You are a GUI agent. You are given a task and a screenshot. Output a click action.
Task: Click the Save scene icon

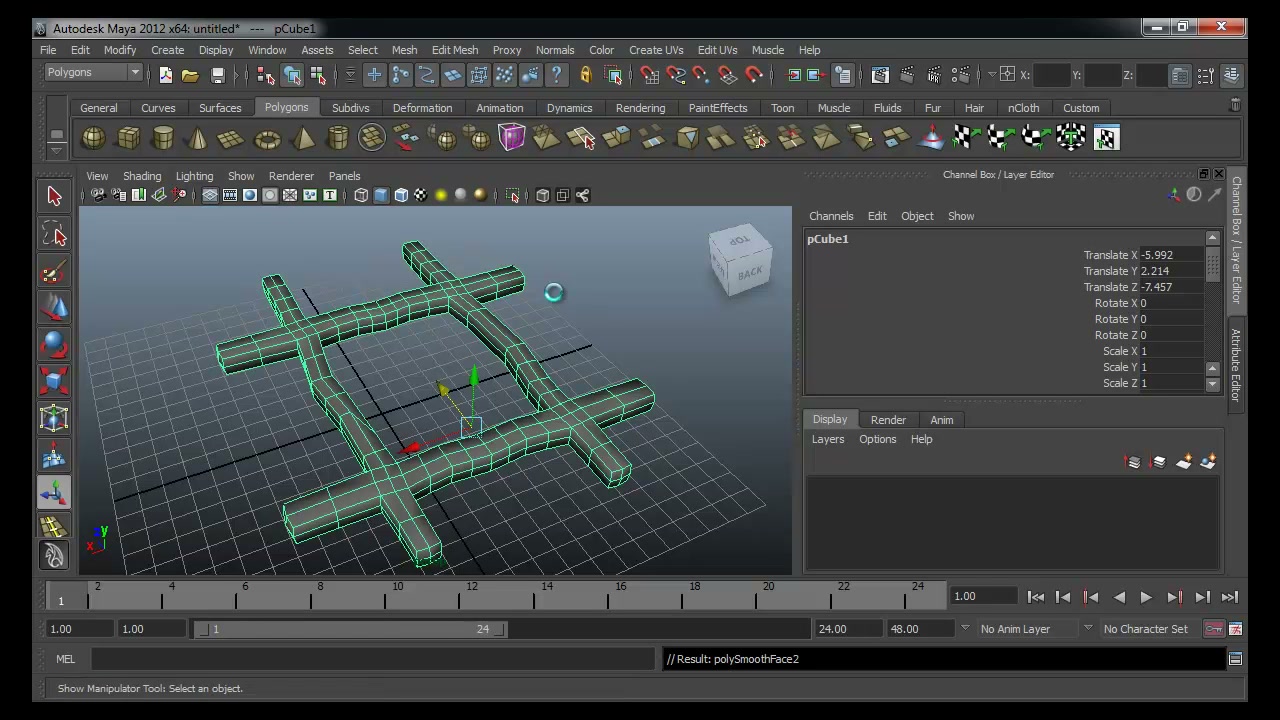point(217,75)
